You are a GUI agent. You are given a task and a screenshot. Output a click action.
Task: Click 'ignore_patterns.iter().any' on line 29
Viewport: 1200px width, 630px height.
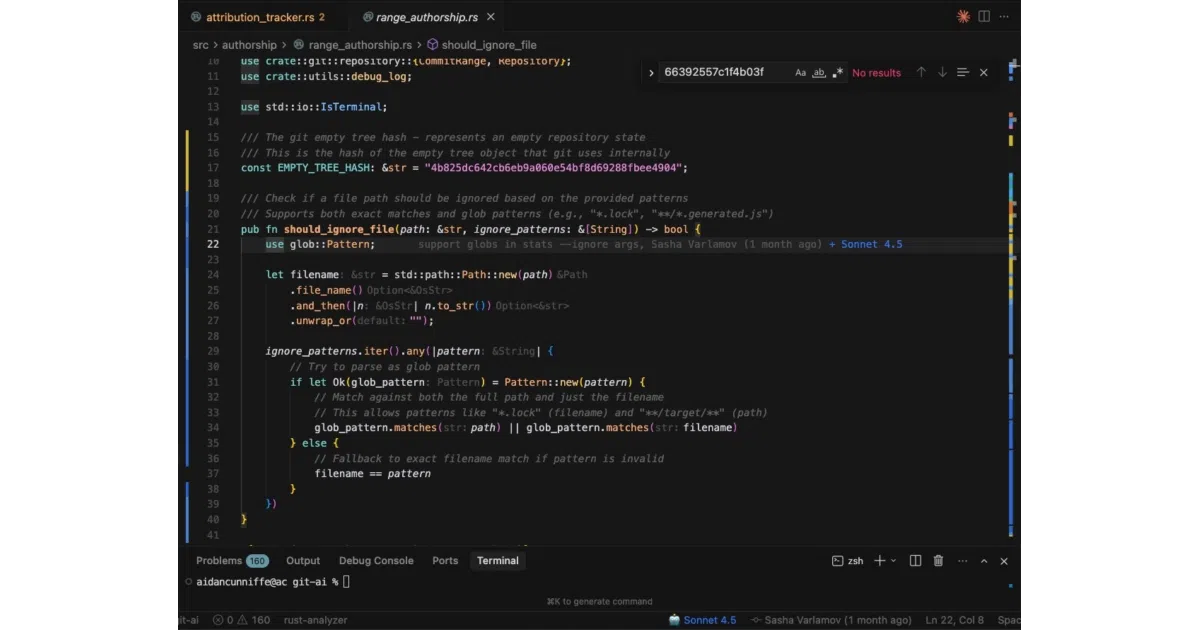click(x=345, y=351)
